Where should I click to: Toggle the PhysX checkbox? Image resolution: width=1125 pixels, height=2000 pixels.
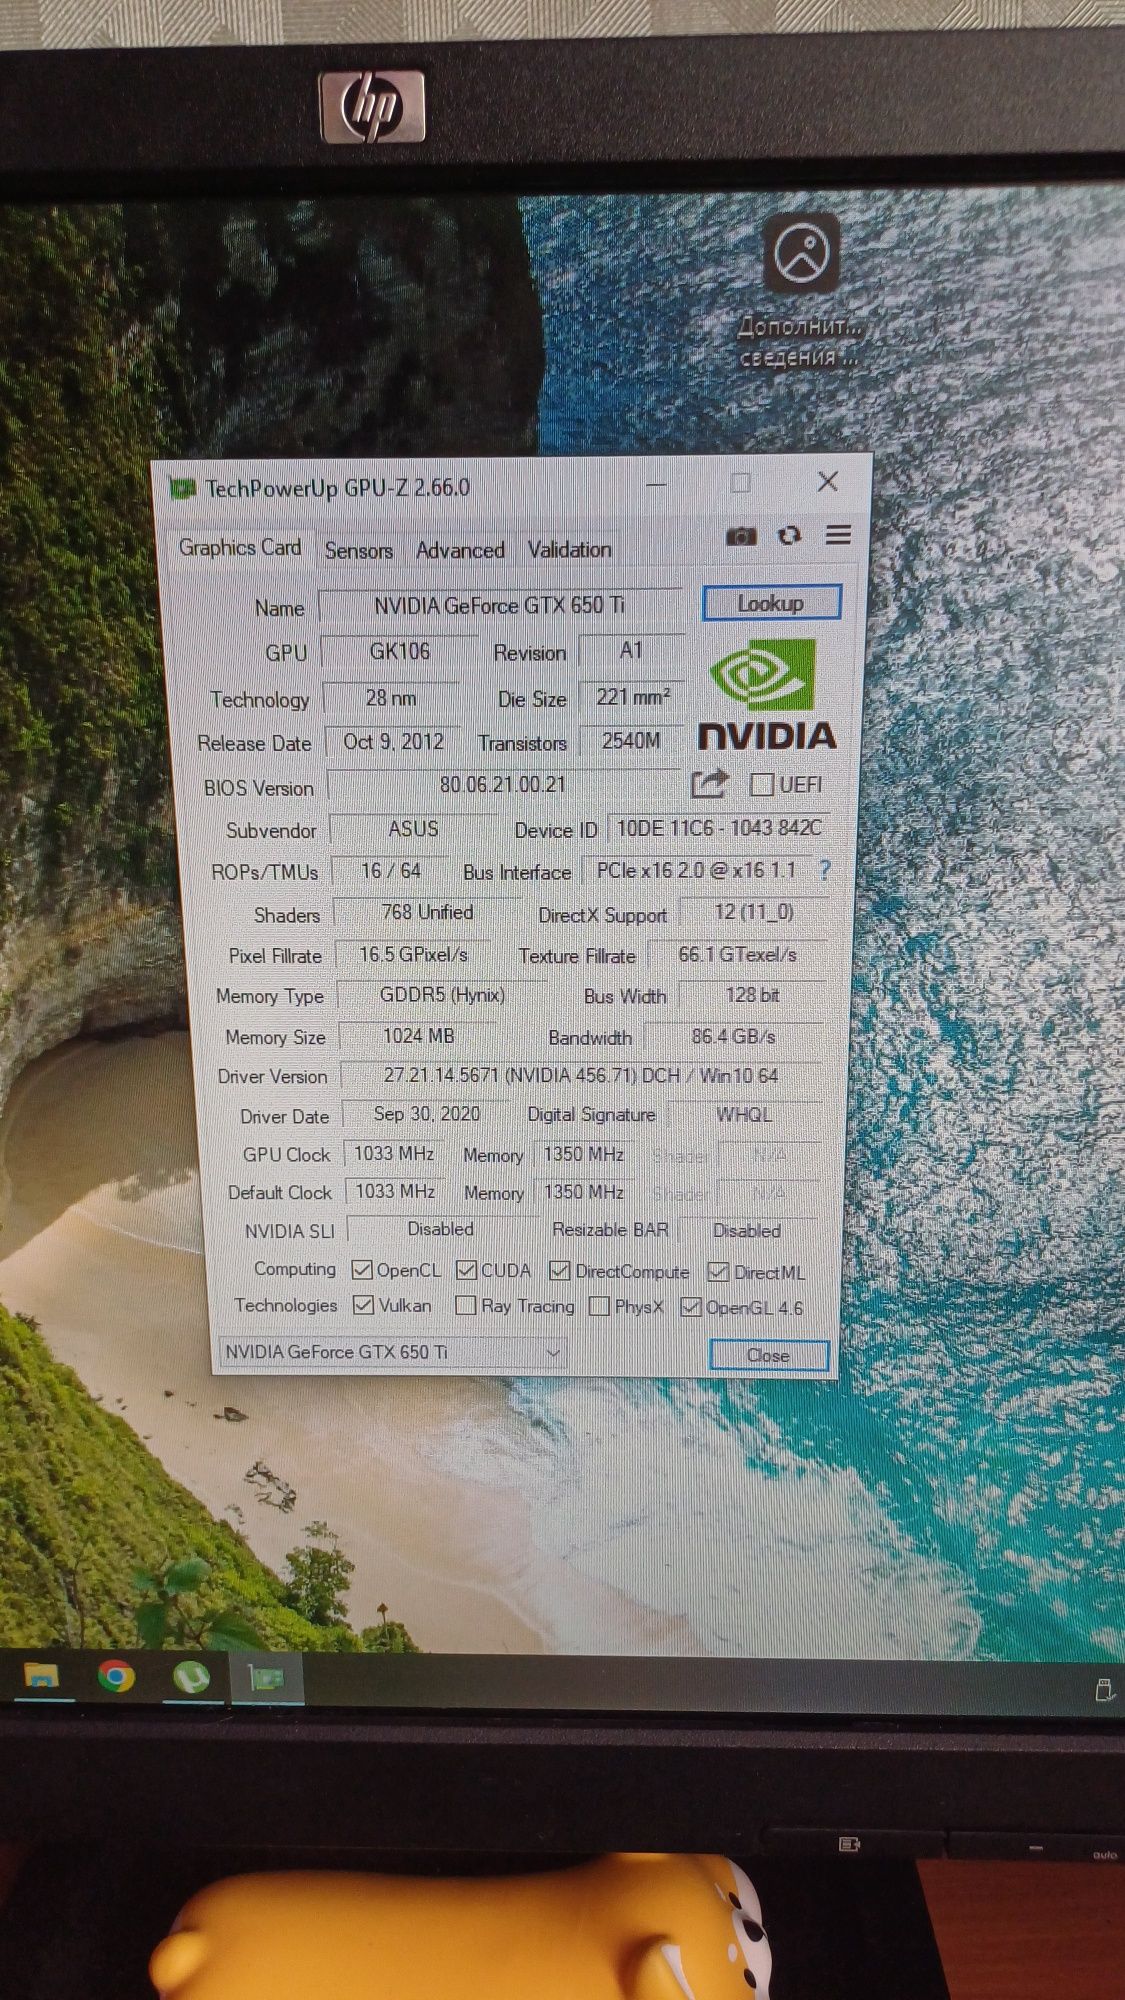(599, 1306)
